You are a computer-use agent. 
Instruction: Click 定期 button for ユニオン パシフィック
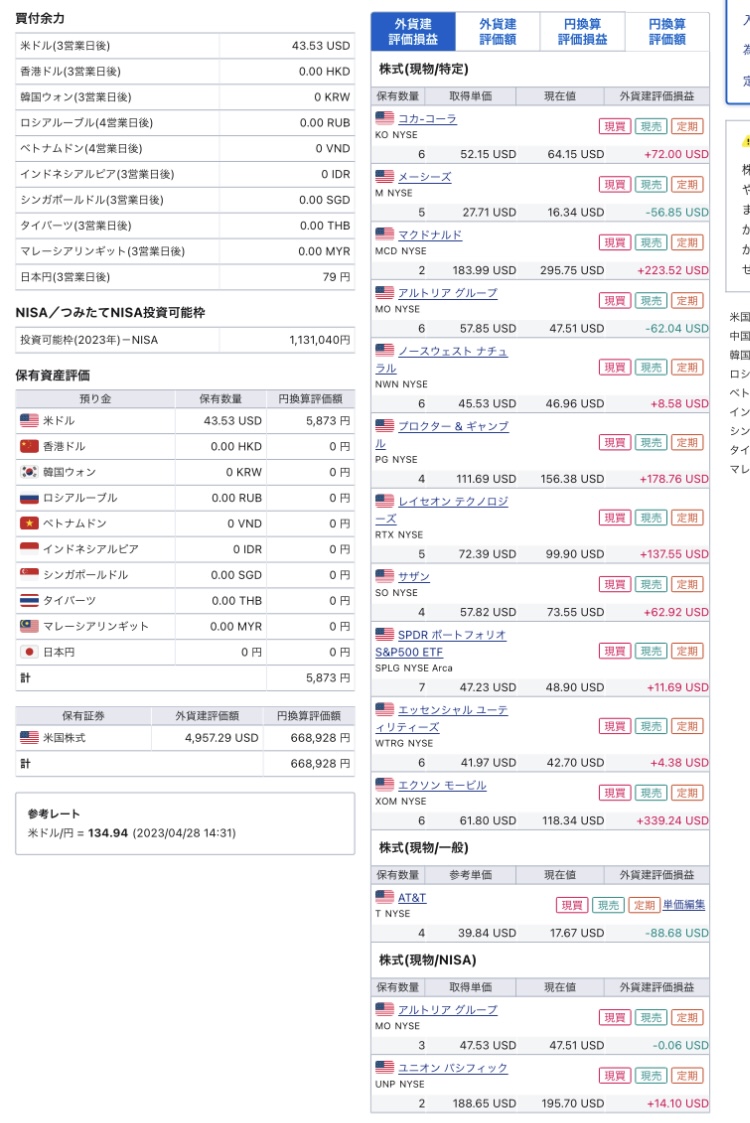pos(687,1076)
